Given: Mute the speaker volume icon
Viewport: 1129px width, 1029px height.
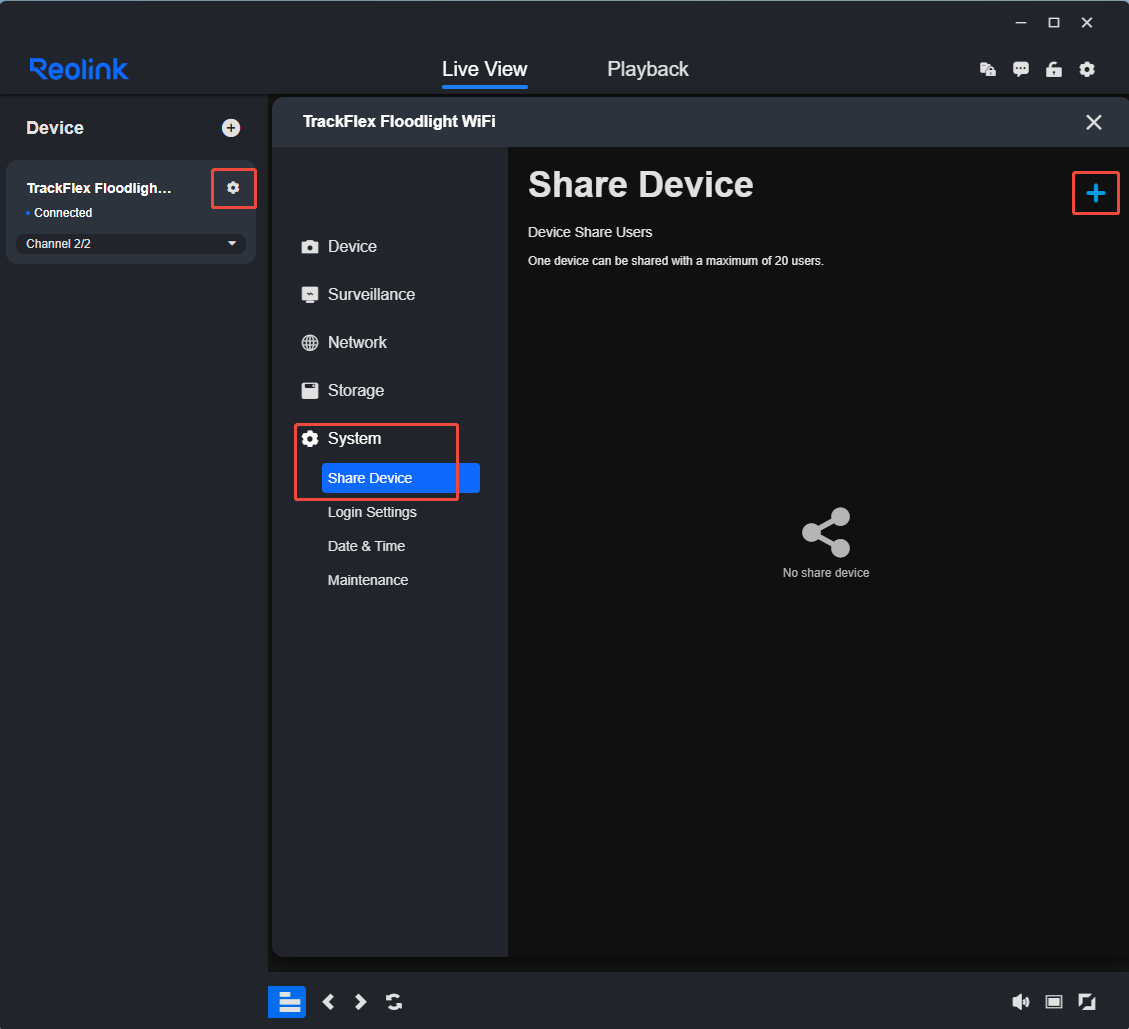Looking at the screenshot, I should tap(1020, 1002).
